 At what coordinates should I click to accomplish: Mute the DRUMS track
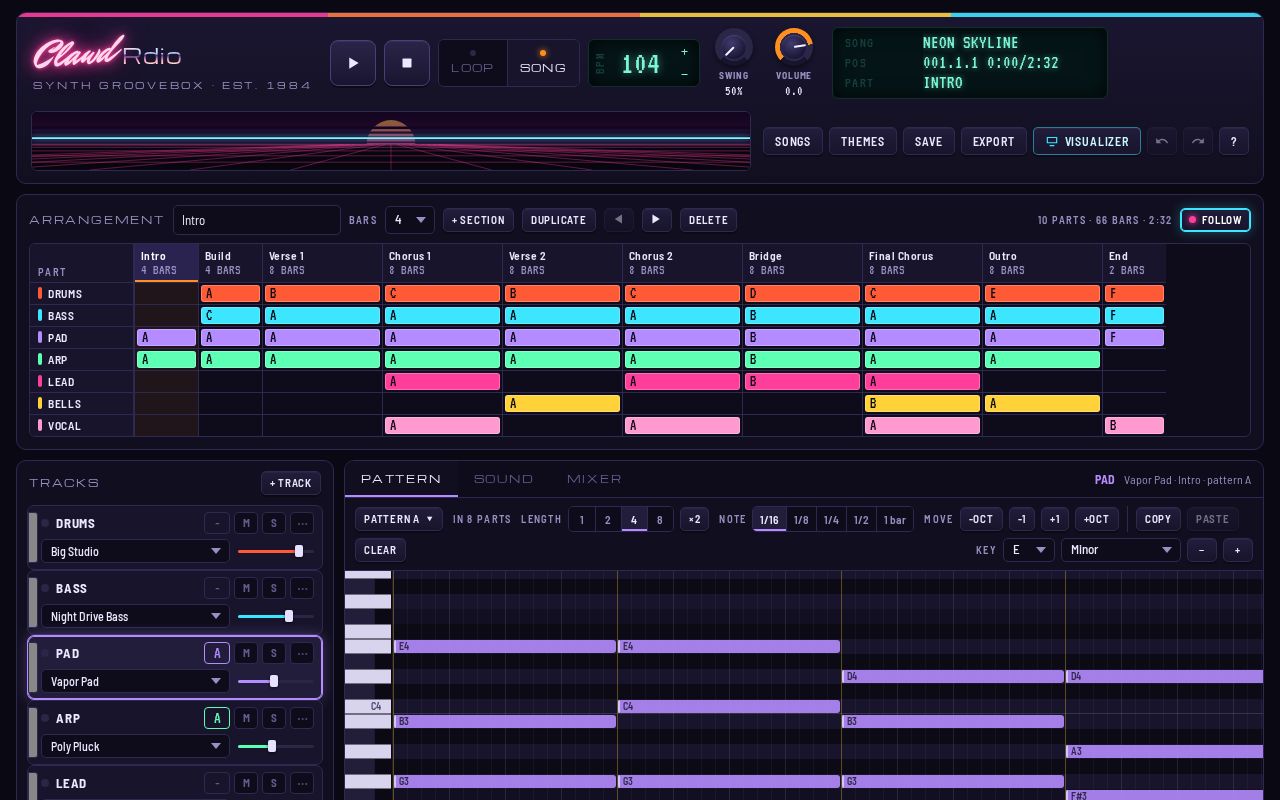pos(246,523)
